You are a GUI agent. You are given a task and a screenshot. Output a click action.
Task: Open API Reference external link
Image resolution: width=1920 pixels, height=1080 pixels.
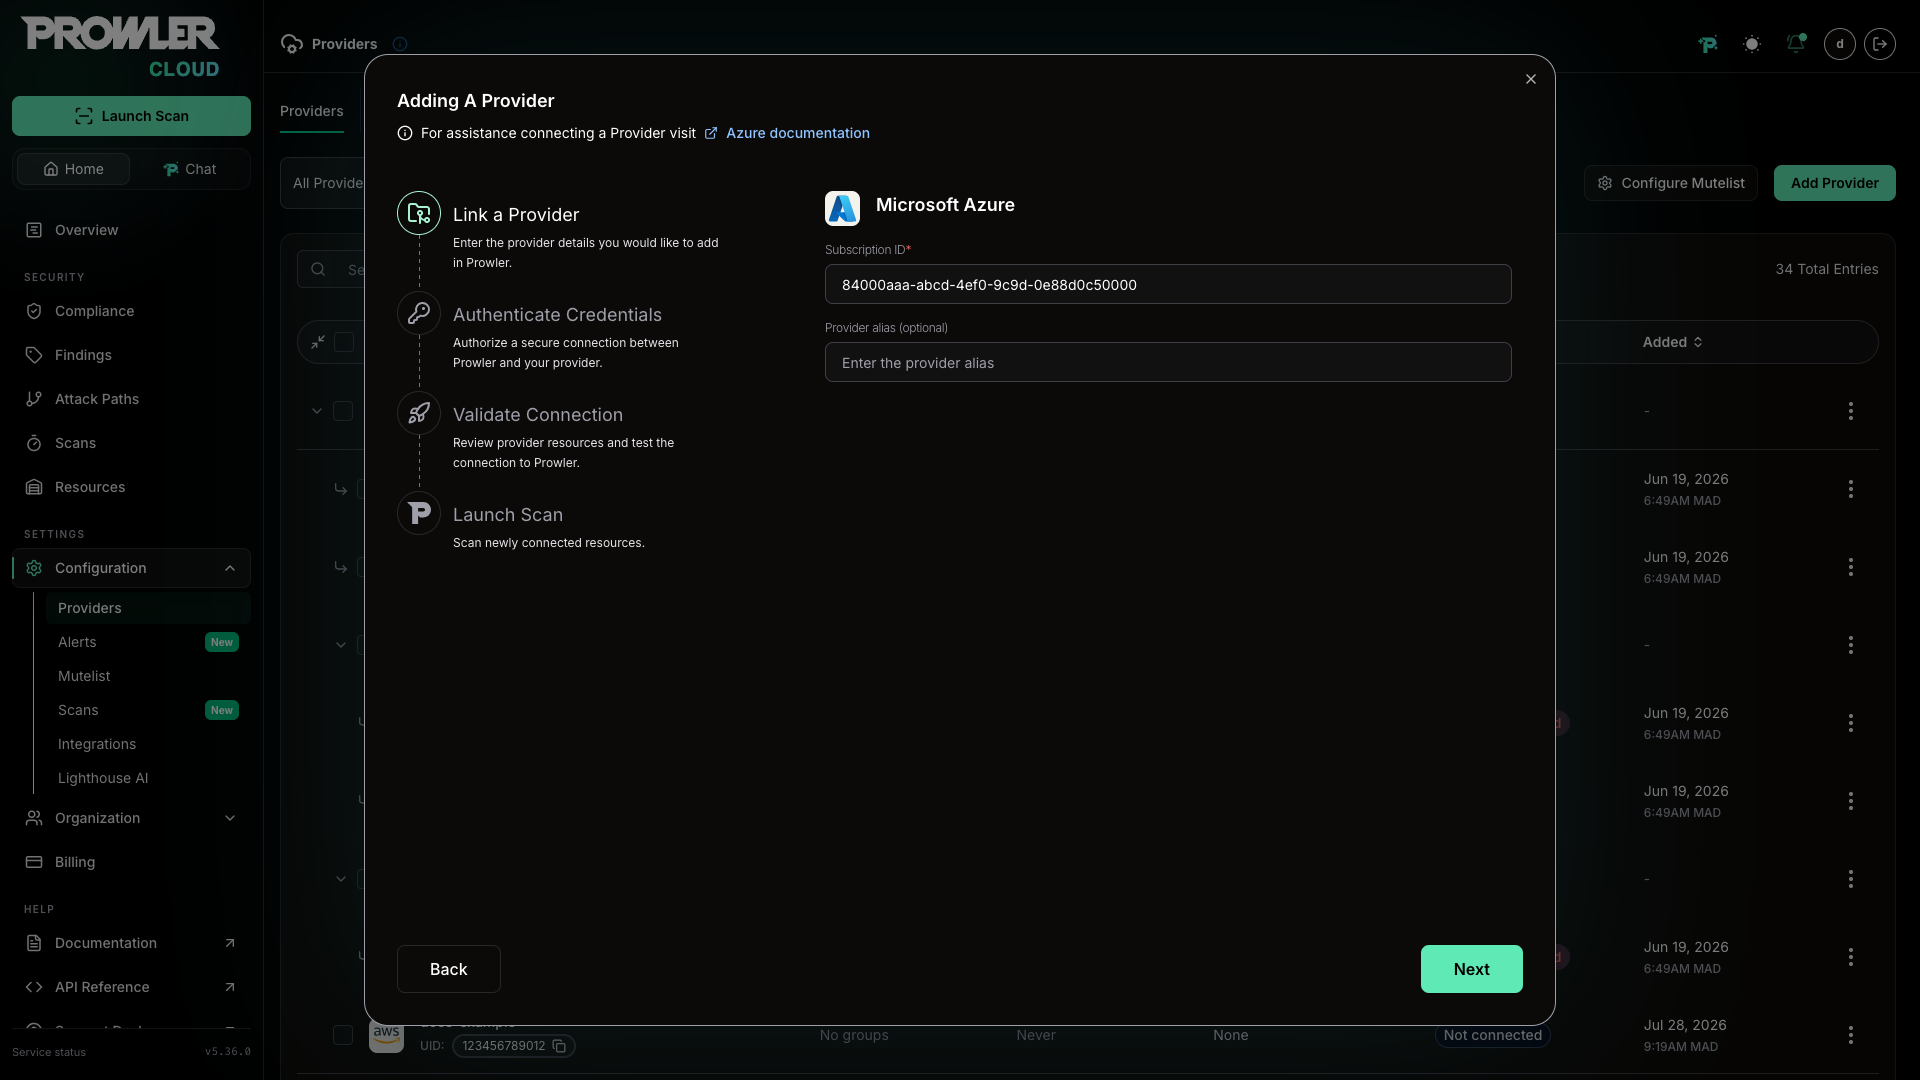click(131, 987)
